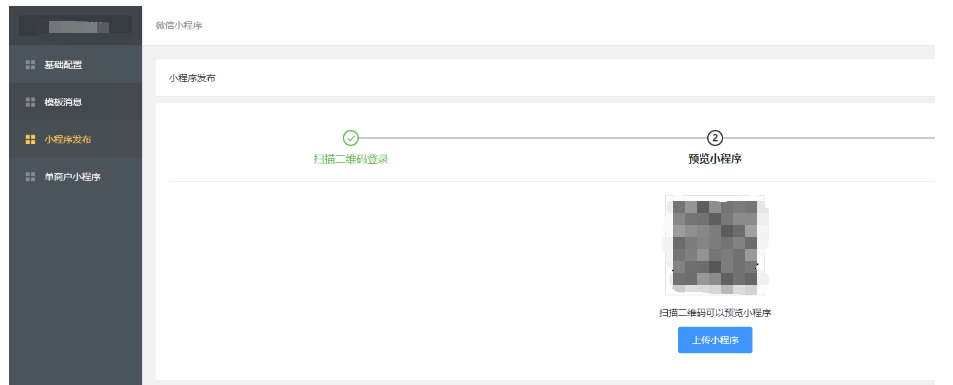Click the grid icon beside 单商户小程序
Viewport: 953px width, 385px height.
tap(30, 177)
